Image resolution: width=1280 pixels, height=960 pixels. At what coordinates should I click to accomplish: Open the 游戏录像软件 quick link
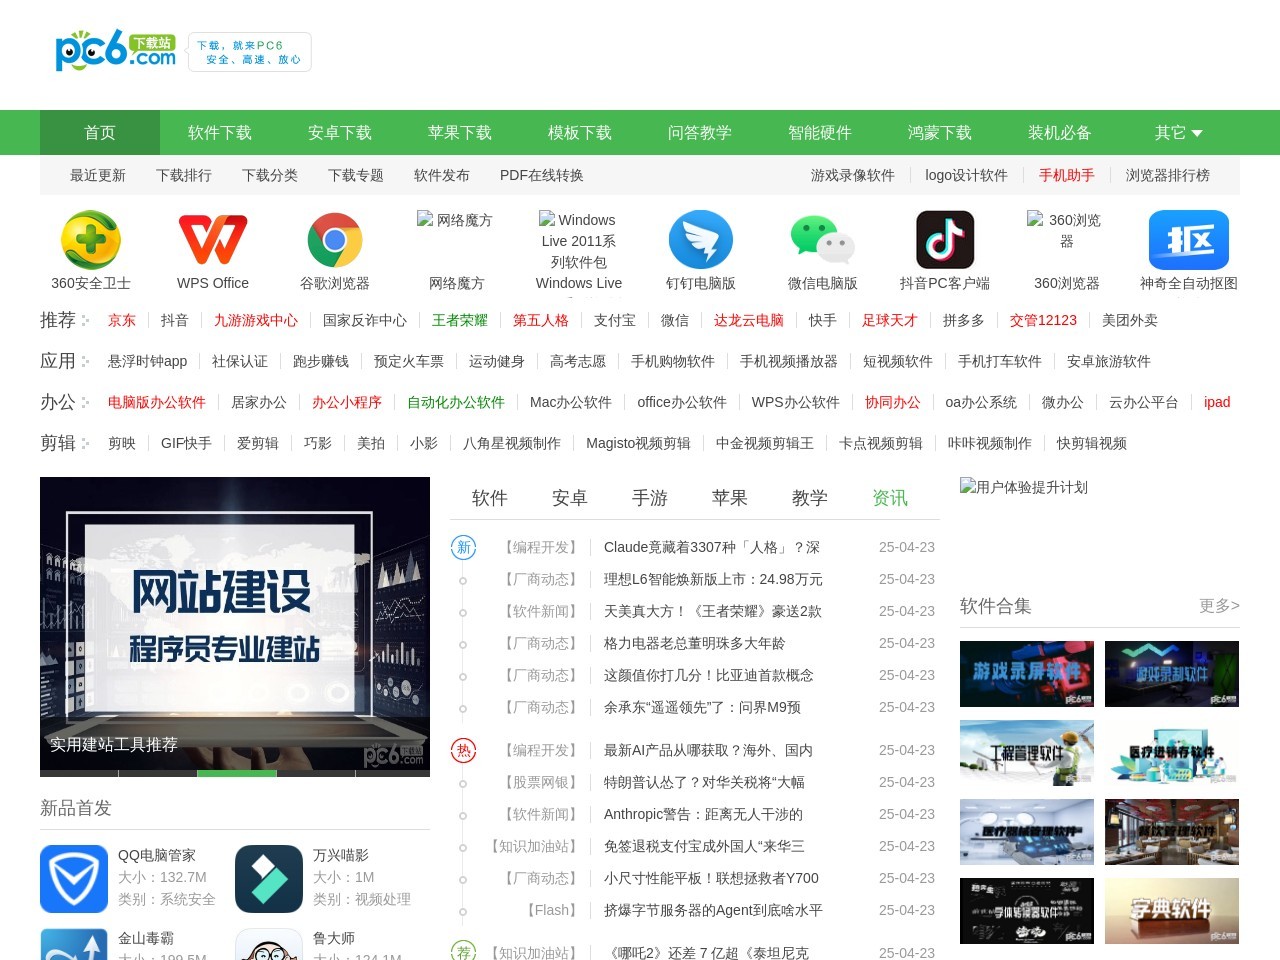[853, 175]
